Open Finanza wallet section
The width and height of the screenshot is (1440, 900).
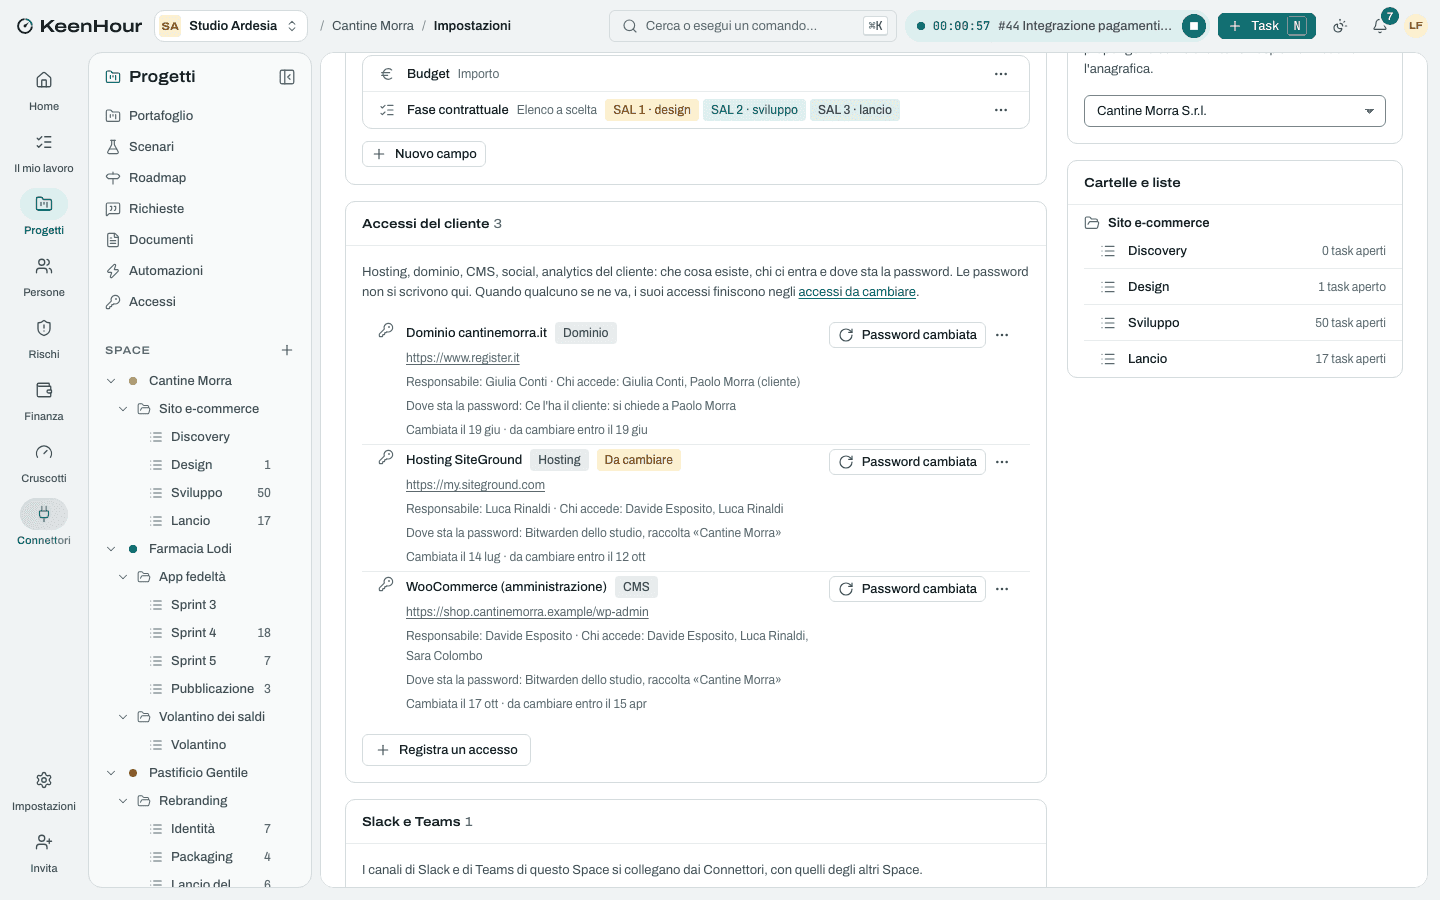44,400
